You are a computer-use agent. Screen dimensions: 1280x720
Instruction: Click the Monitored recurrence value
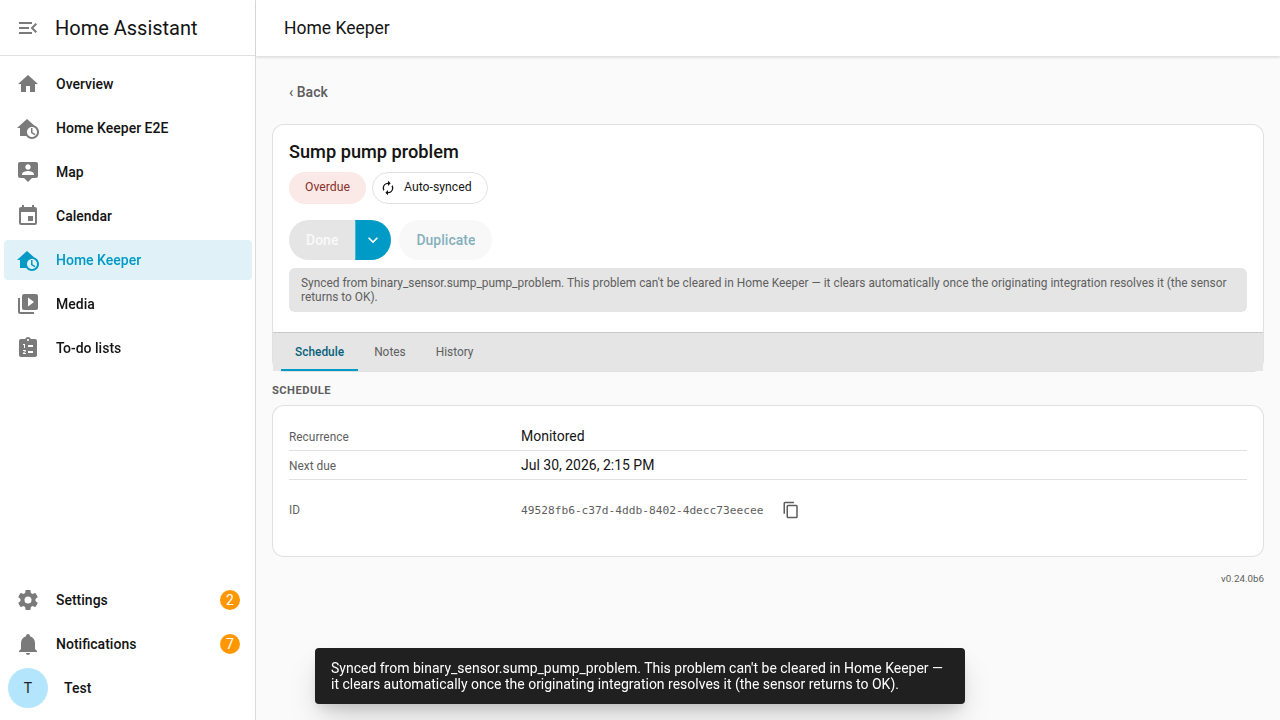[553, 436]
